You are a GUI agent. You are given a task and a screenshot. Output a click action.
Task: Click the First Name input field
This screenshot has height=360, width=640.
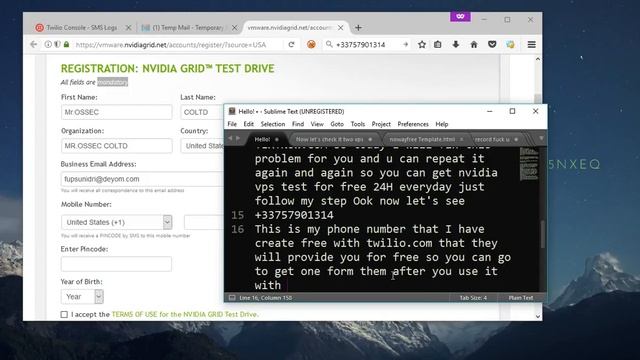click(x=116, y=112)
